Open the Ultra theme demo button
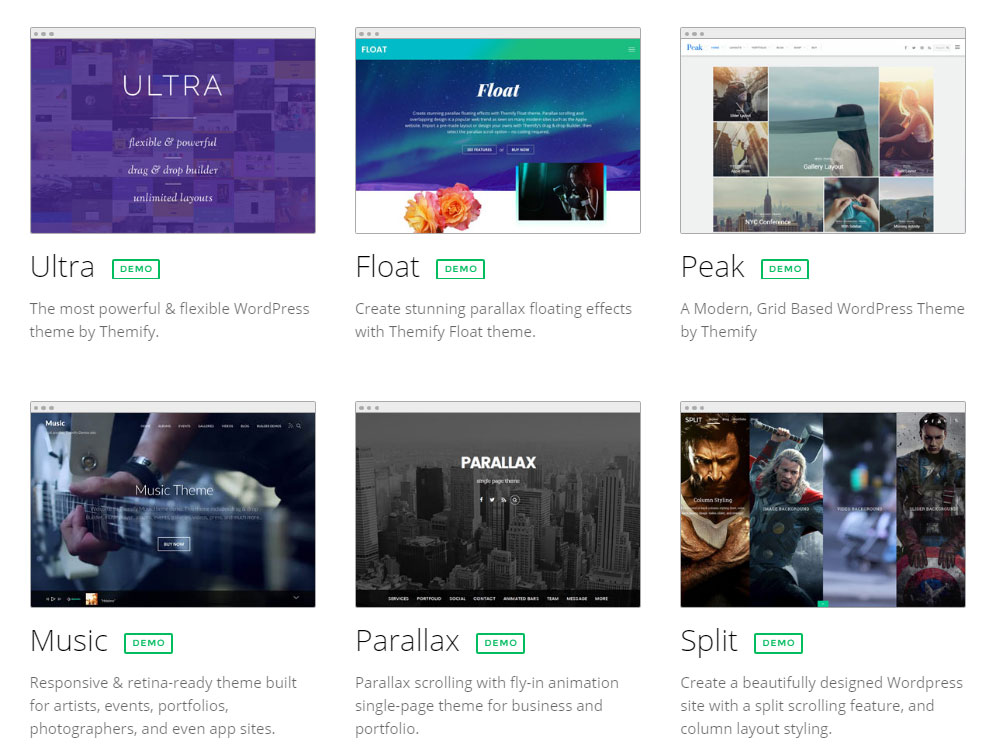The width and height of the screenshot is (1000, 756). point(136,269)
